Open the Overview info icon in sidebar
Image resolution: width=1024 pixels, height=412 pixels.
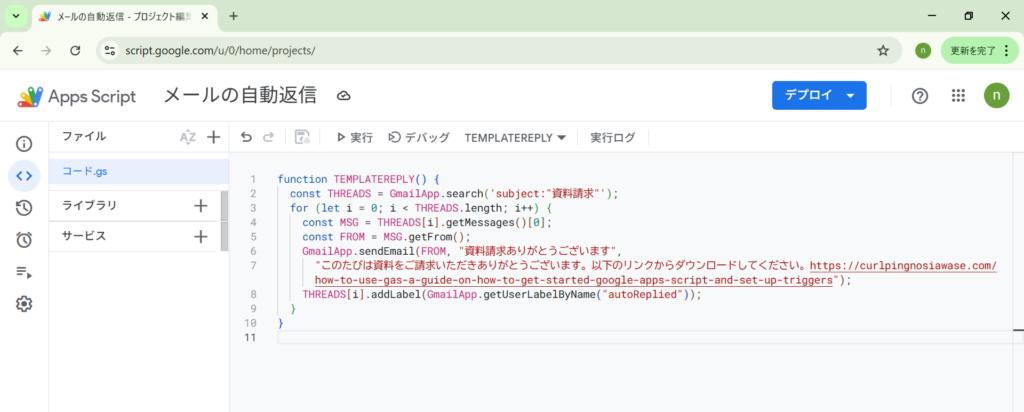[24, 144]
